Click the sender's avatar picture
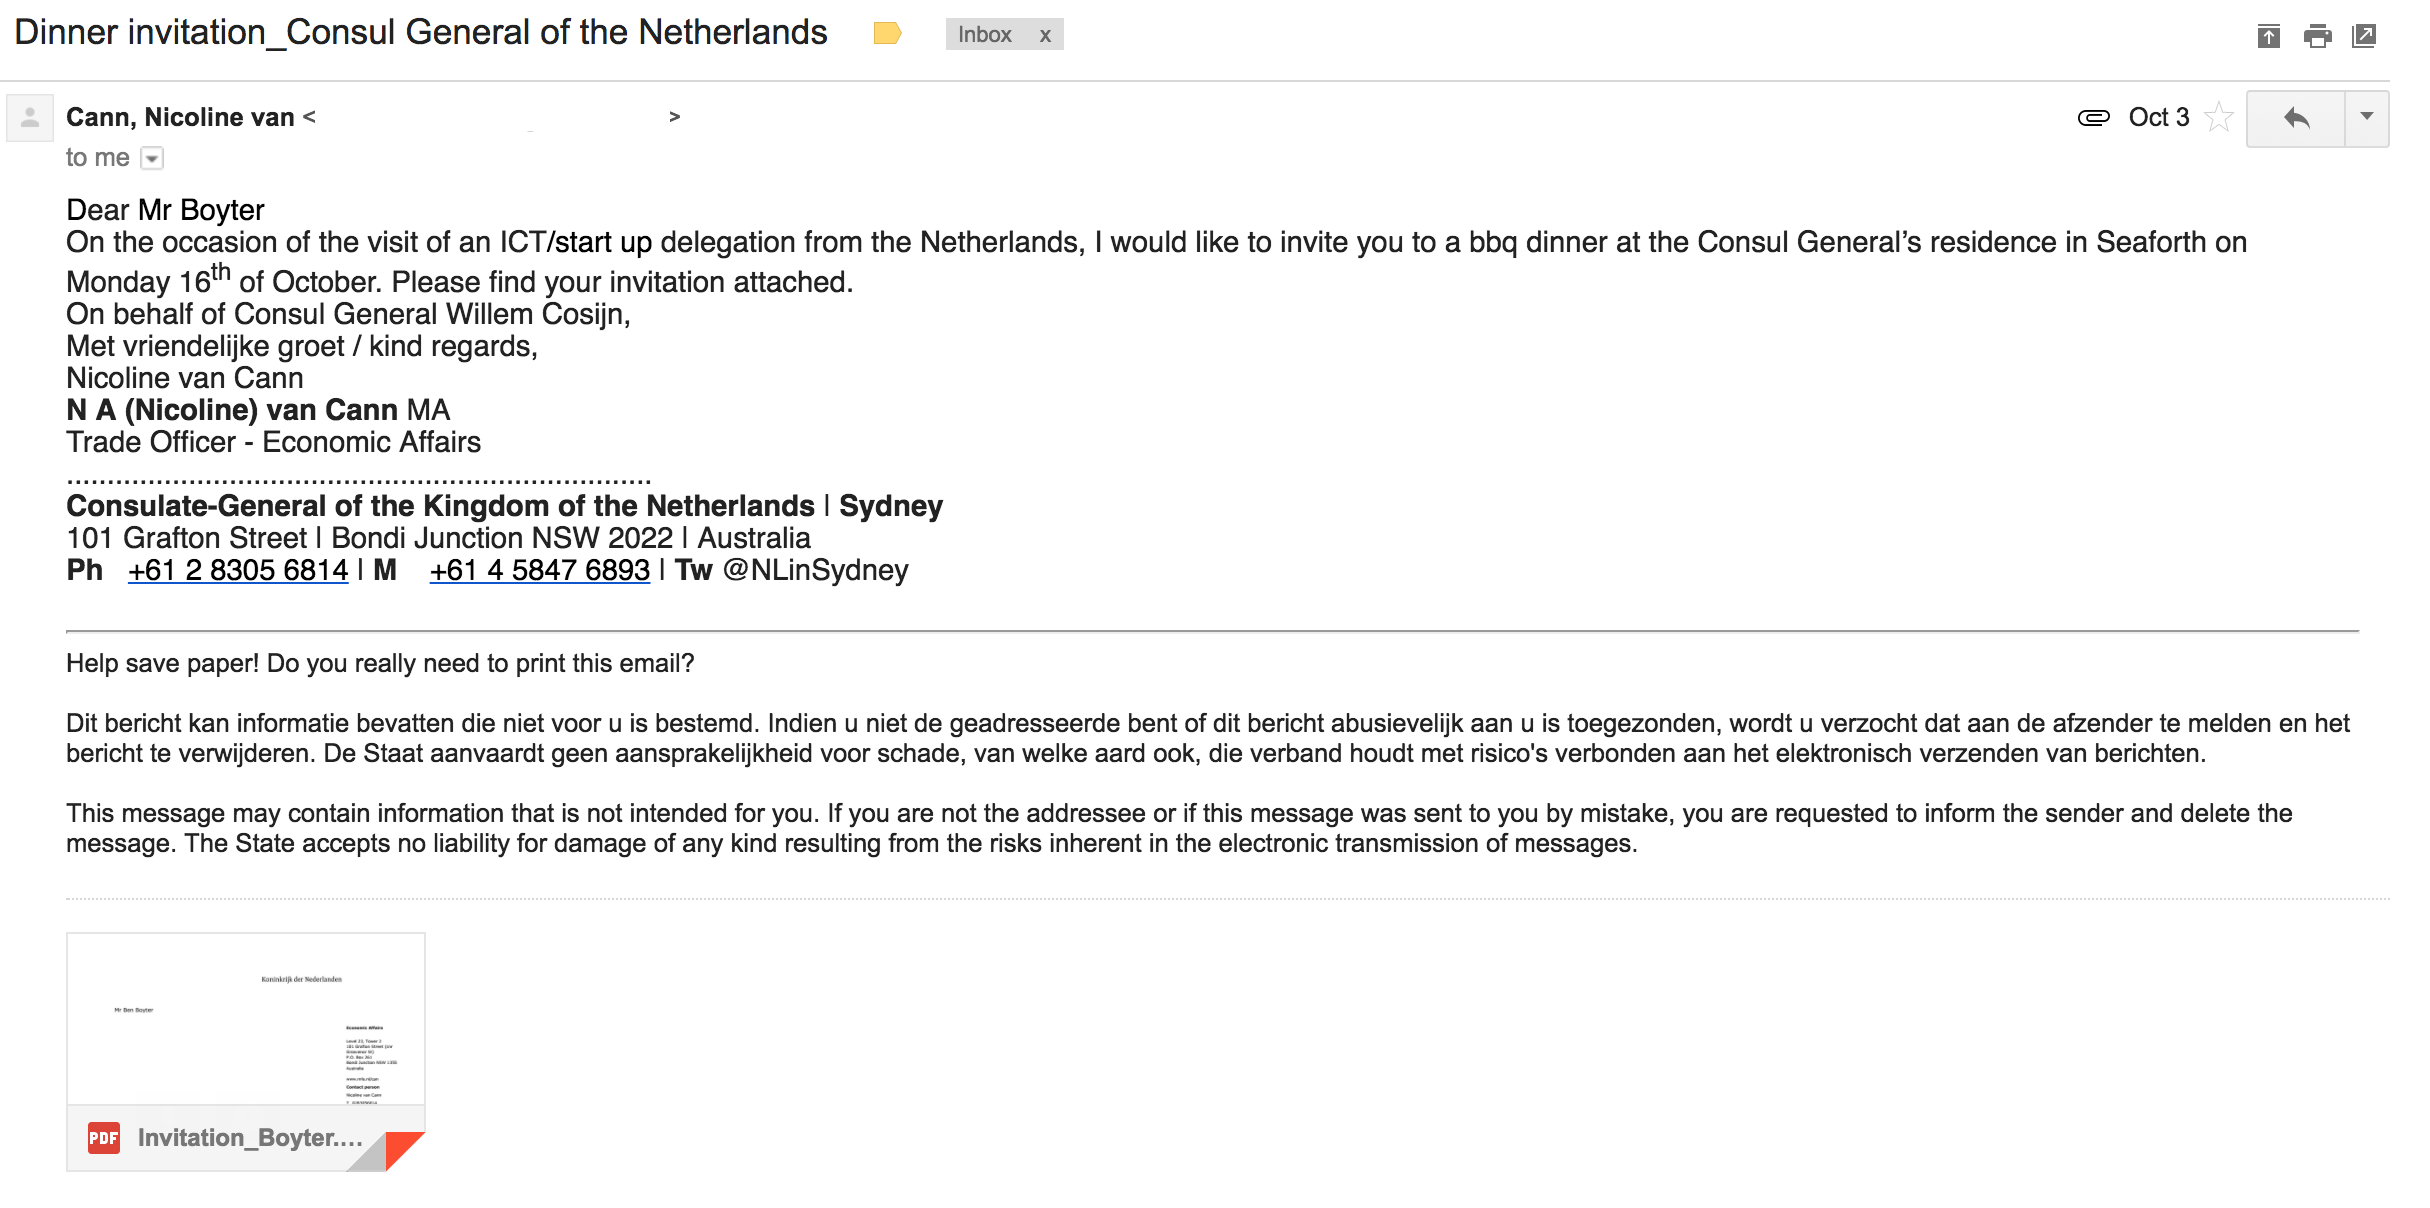Viewport: 2430px width, 1208px height. pyautogui.click(x=30, y=118)
